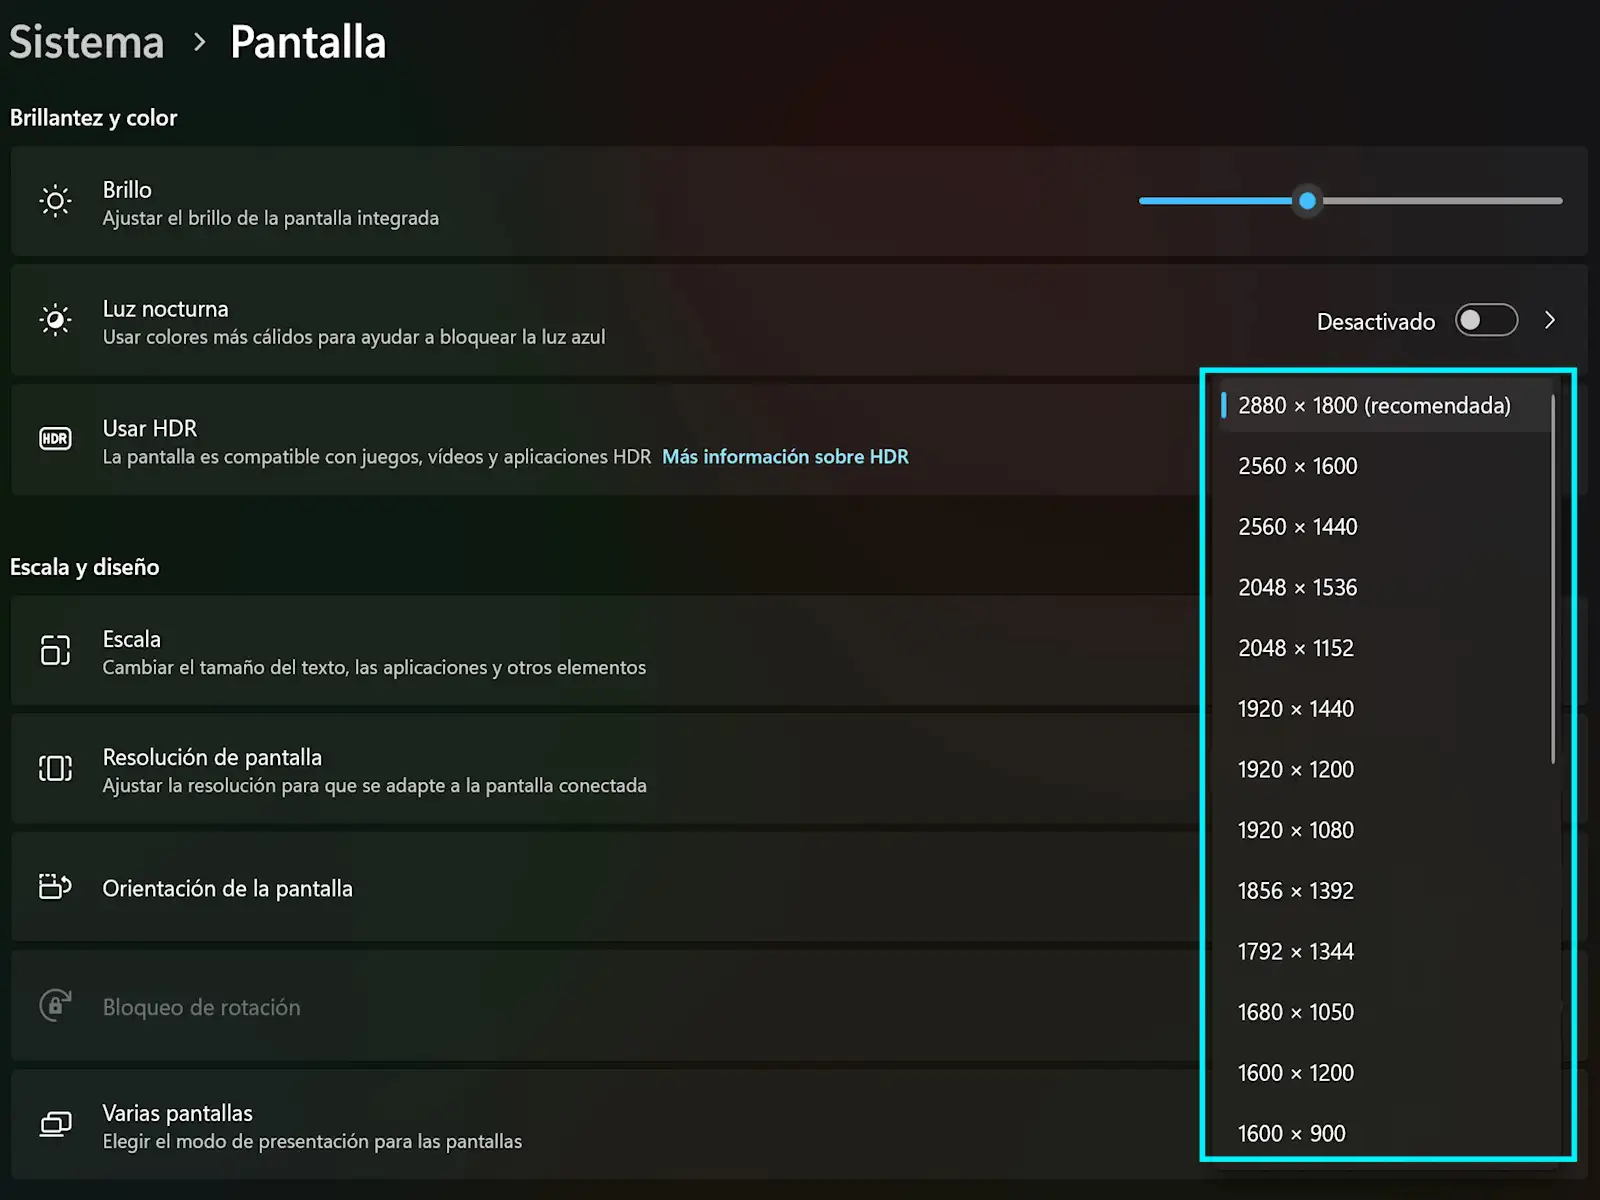Open Más información sobre HDR link
1600x1200 pixels.
click(785, 457)
